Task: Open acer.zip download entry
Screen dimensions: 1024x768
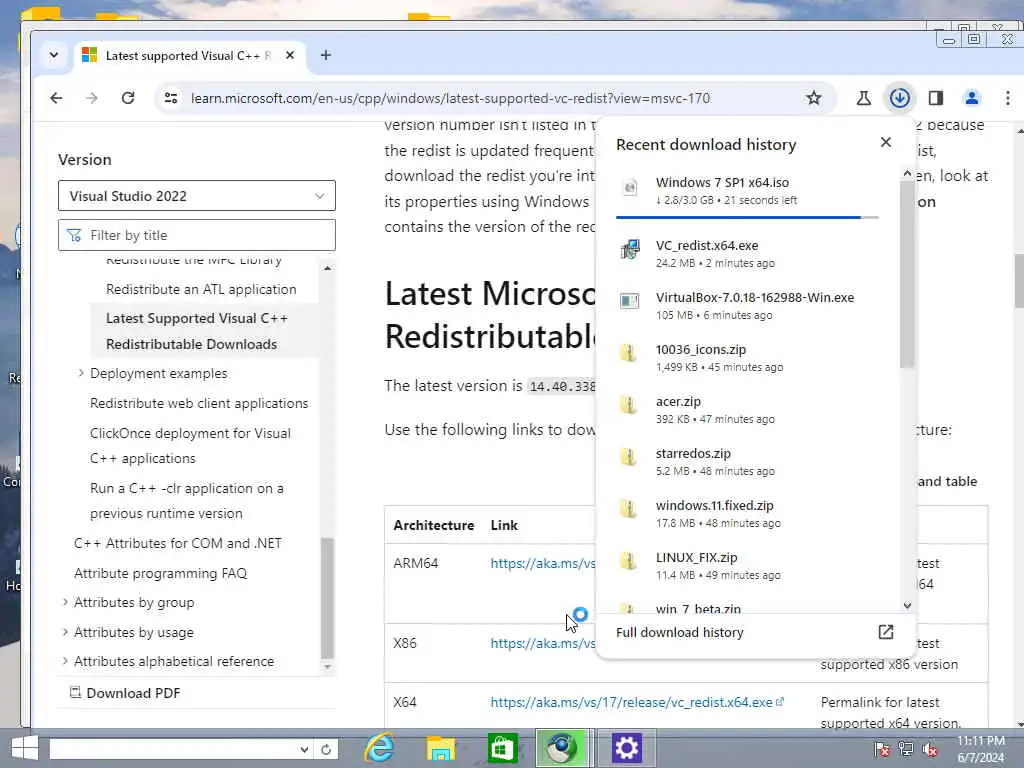Action: (748, 410)
